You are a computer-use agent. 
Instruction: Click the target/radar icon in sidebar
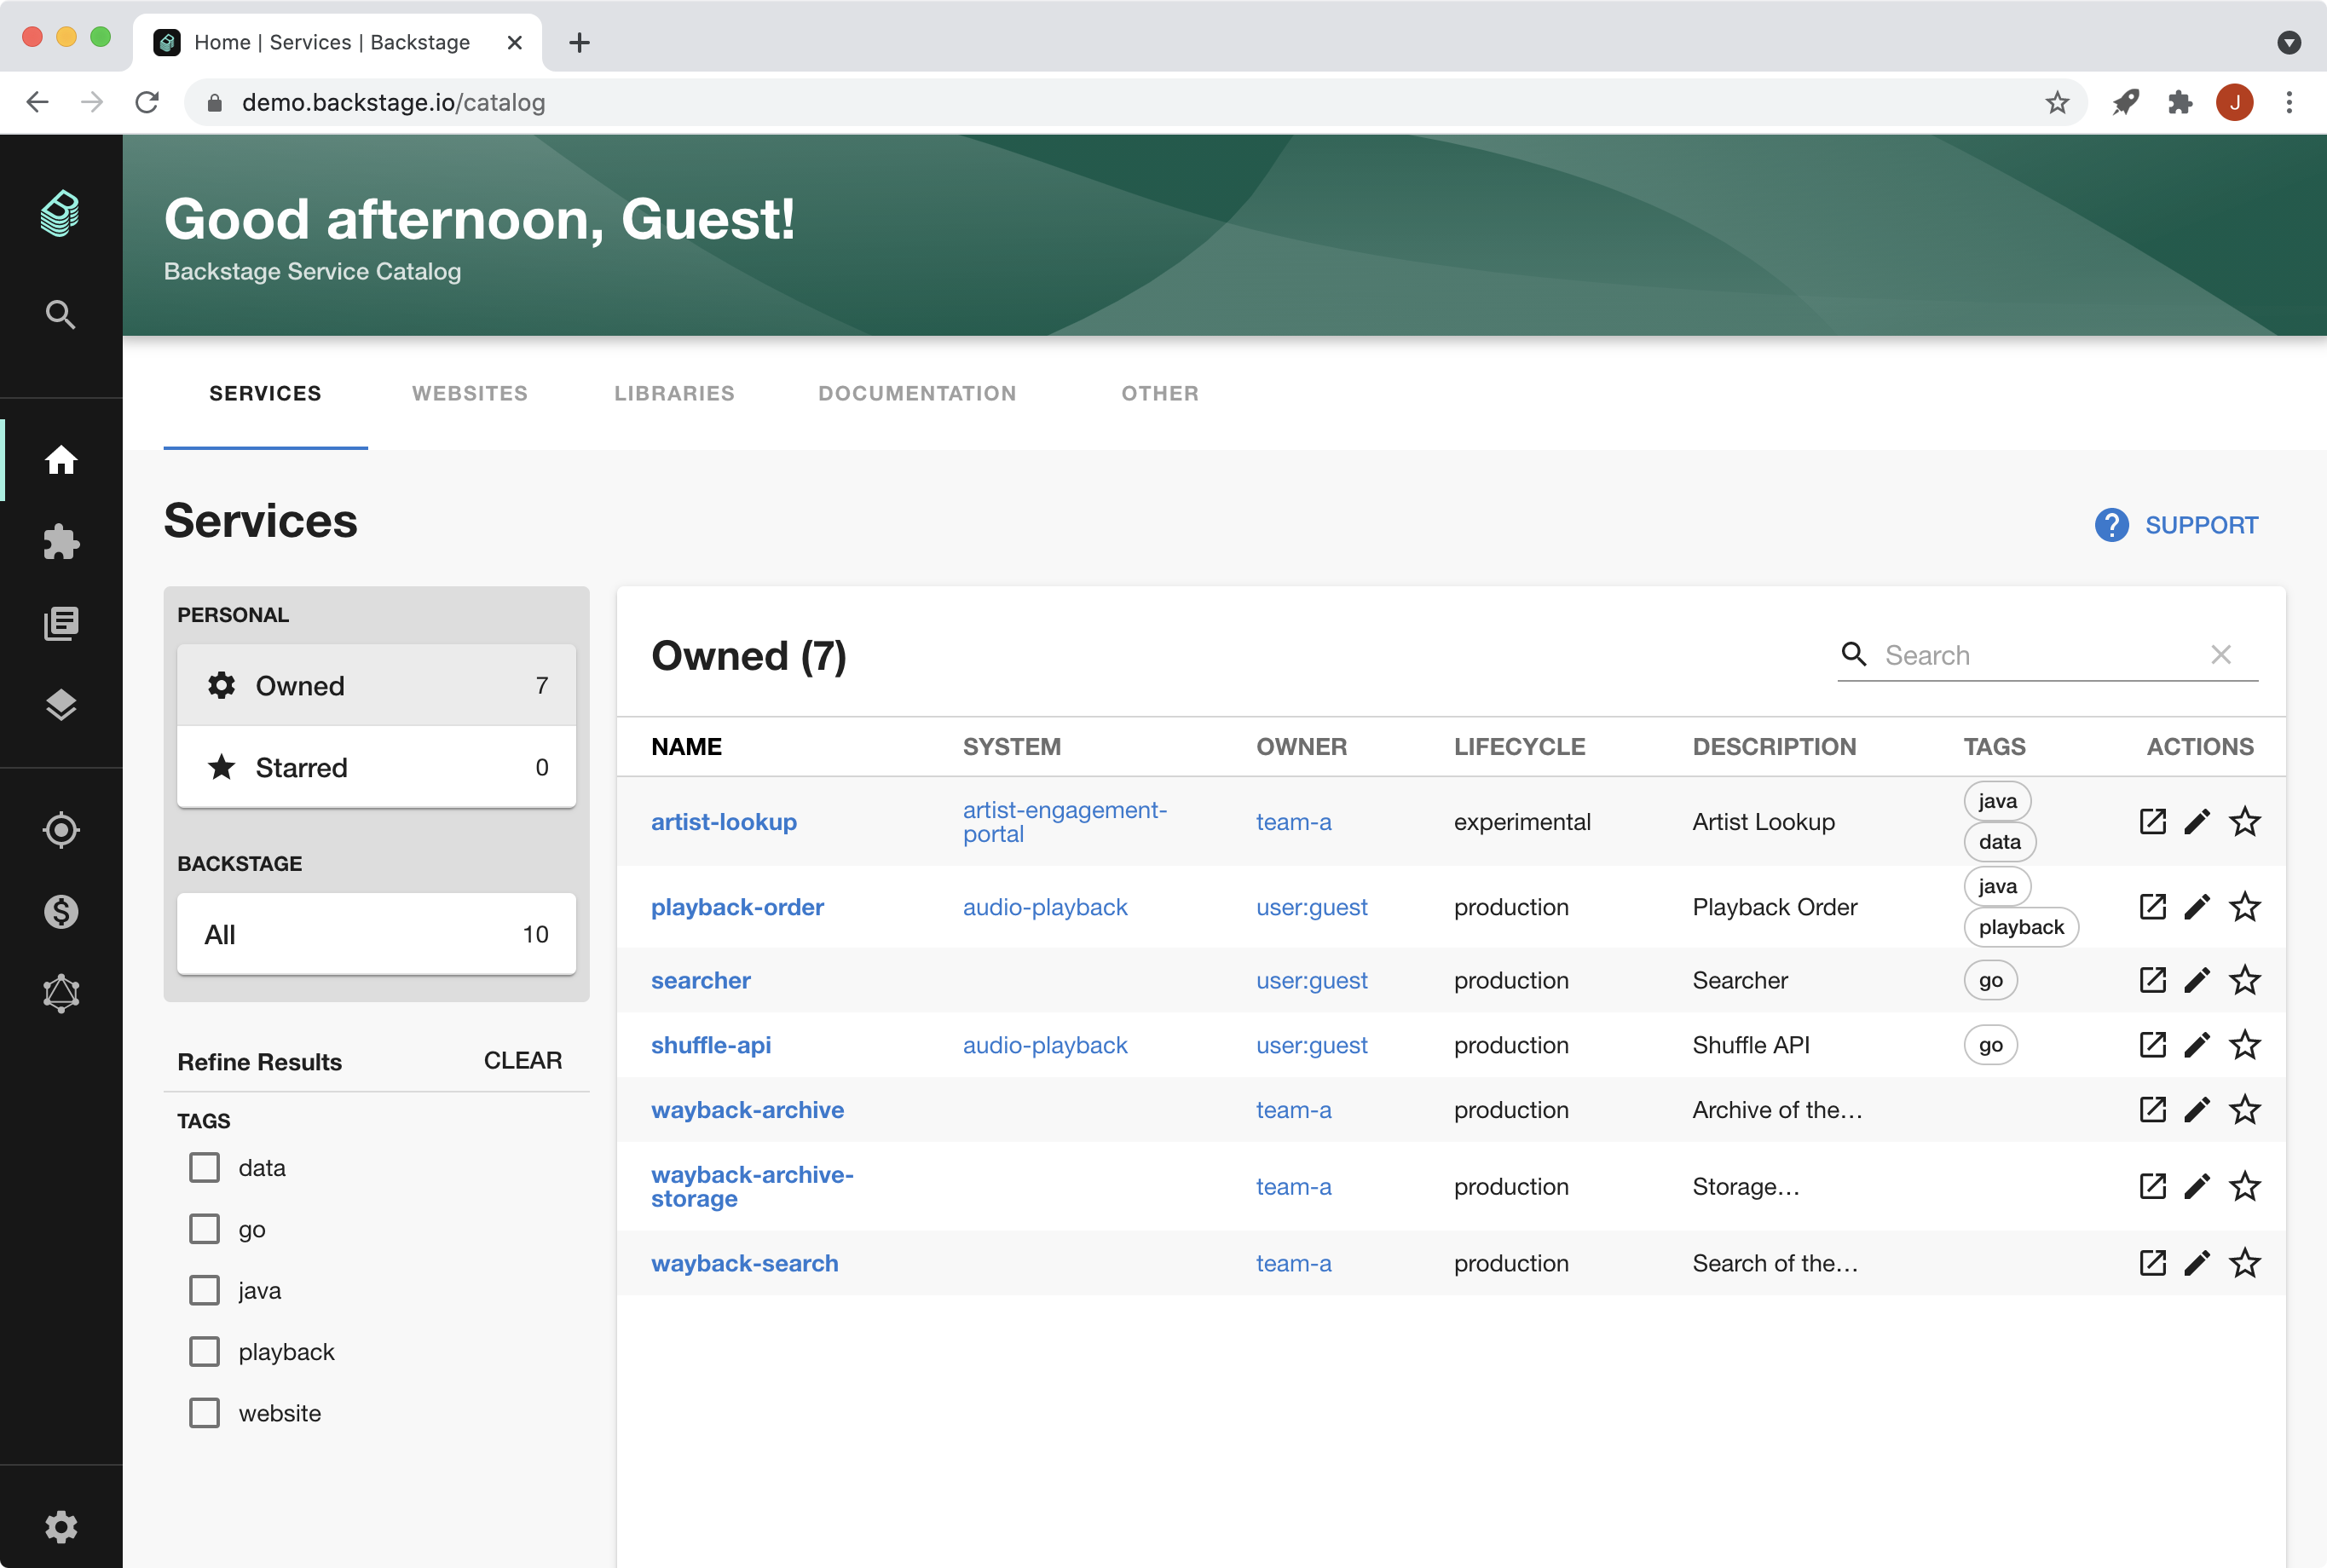click(61, 831)
